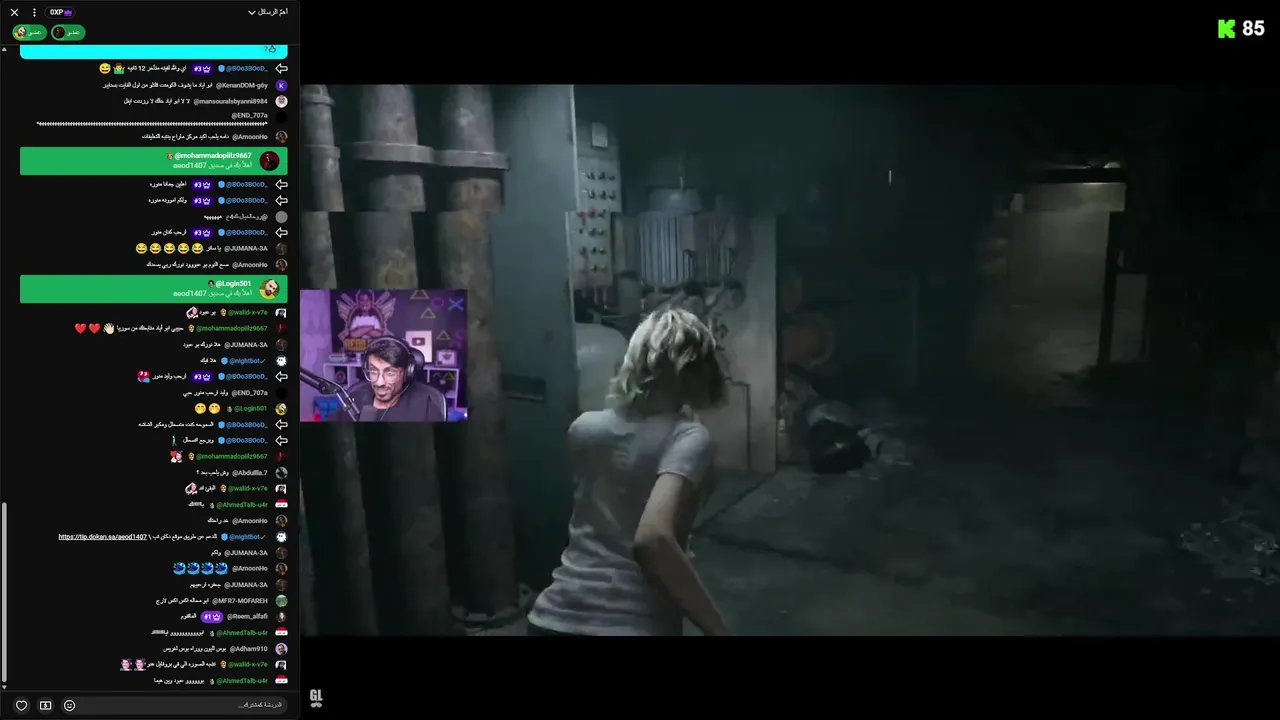1280x720 pixels.
Task: Open the Super Chat money icon
Action: pyautogui.click(x=45, y=705)
